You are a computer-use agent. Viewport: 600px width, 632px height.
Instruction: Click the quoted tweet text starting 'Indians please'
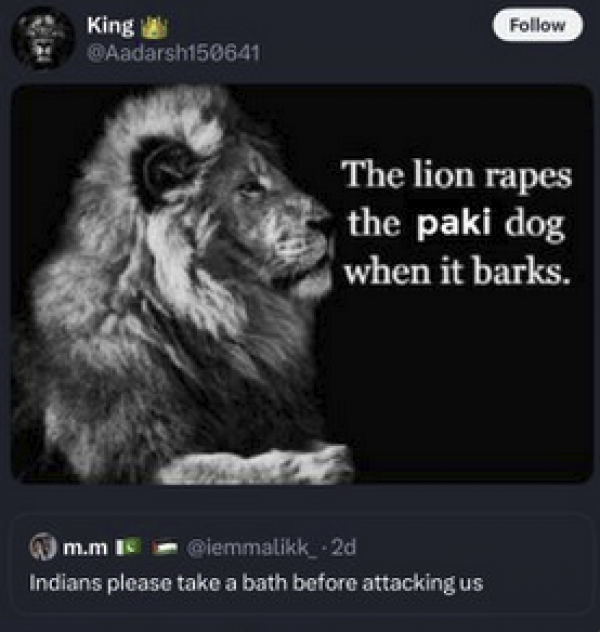click(256, 583)
